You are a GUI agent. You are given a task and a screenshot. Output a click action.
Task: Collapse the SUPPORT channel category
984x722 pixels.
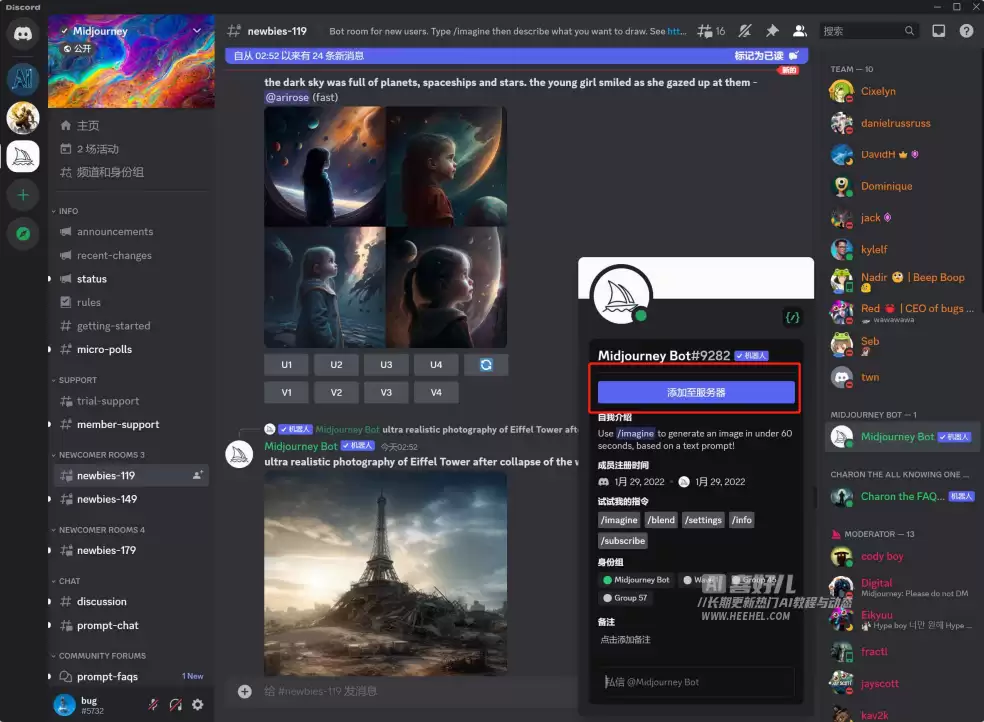point(75,380)
